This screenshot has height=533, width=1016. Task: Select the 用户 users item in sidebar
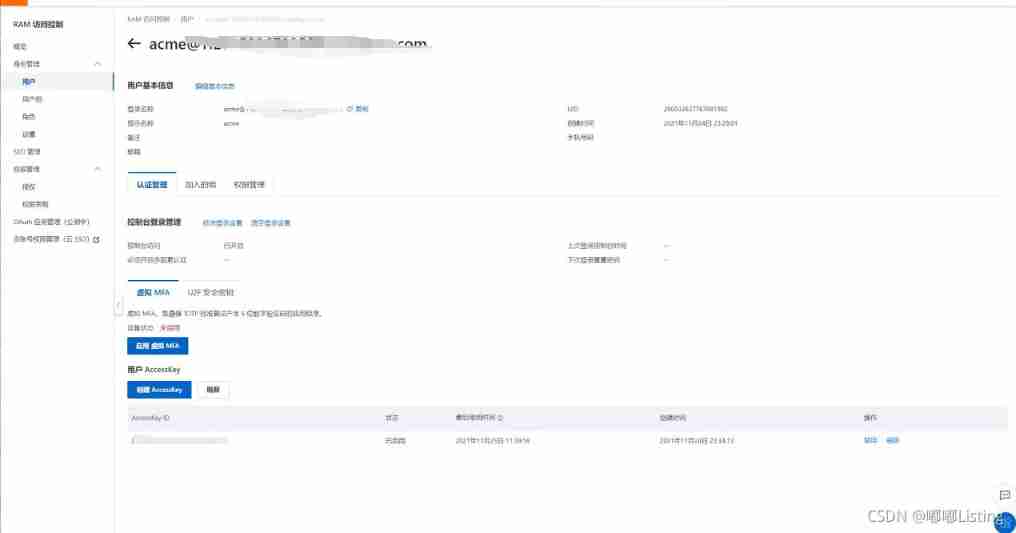click(x=29, y=82)
